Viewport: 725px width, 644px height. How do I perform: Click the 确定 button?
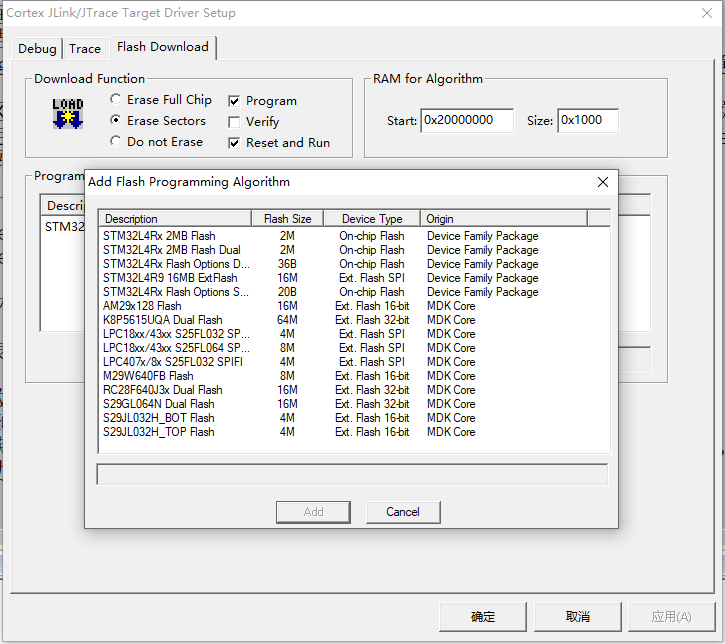click(x=483, y=616)
